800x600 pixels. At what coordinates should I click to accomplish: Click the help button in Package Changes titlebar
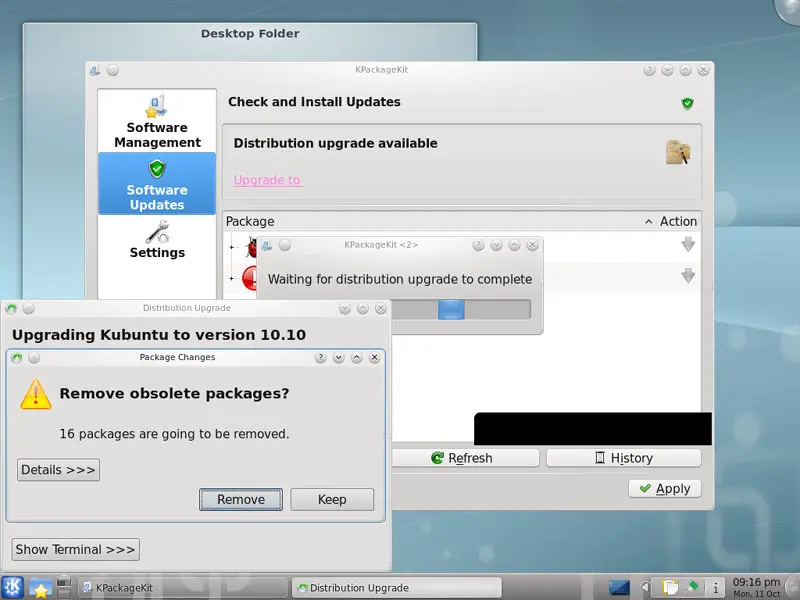click(x=320, y=358)
